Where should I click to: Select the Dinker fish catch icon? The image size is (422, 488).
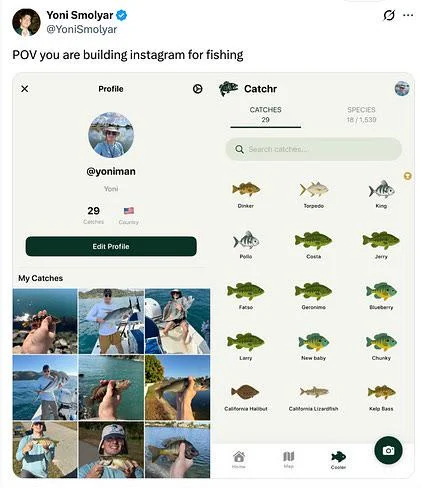246,189
